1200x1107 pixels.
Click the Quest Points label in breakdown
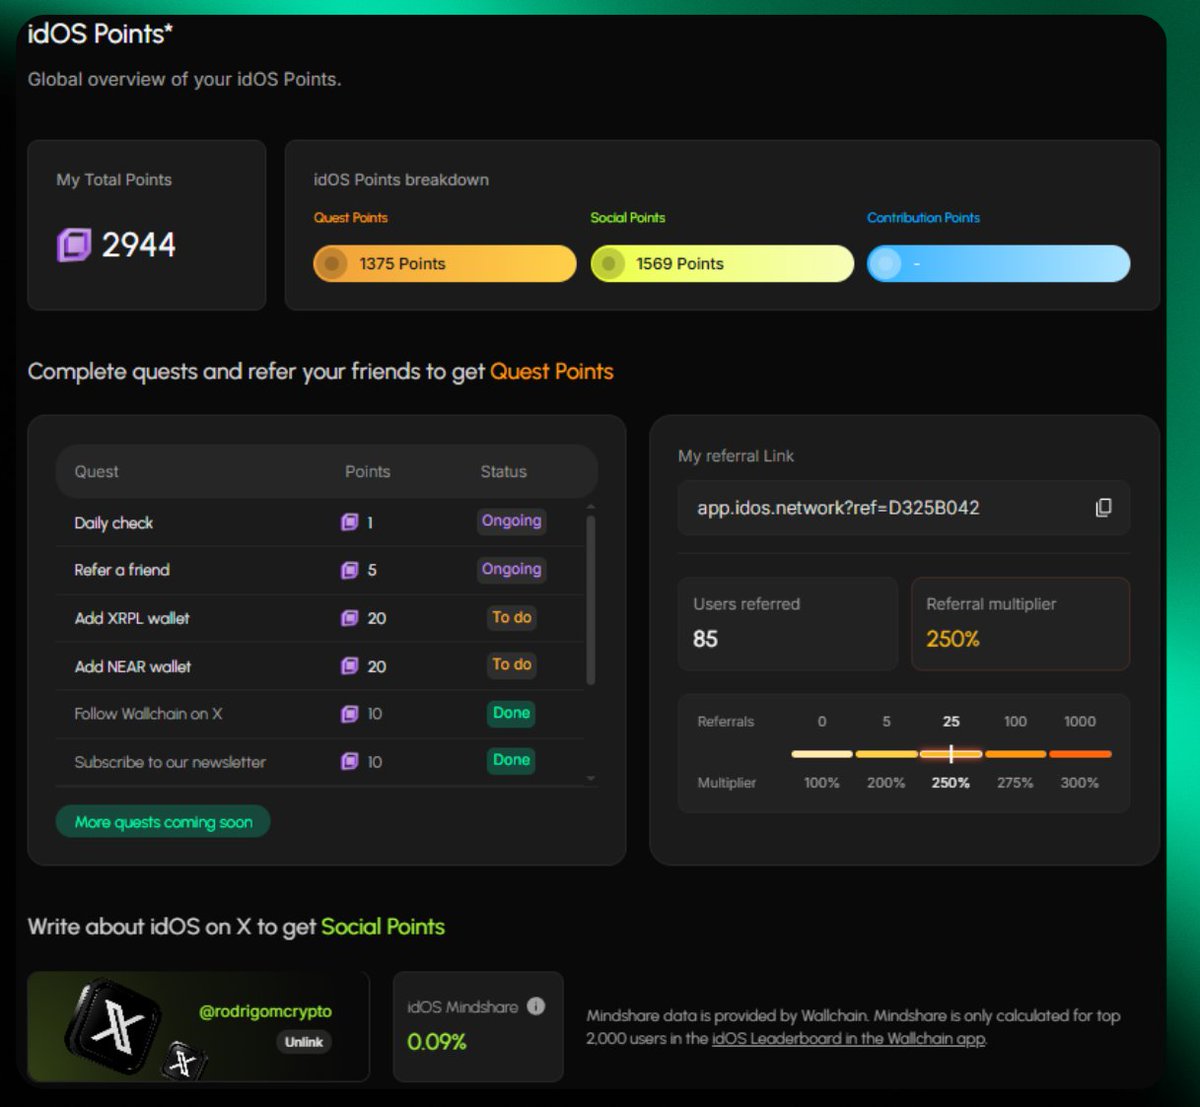[x=350, y=218]
